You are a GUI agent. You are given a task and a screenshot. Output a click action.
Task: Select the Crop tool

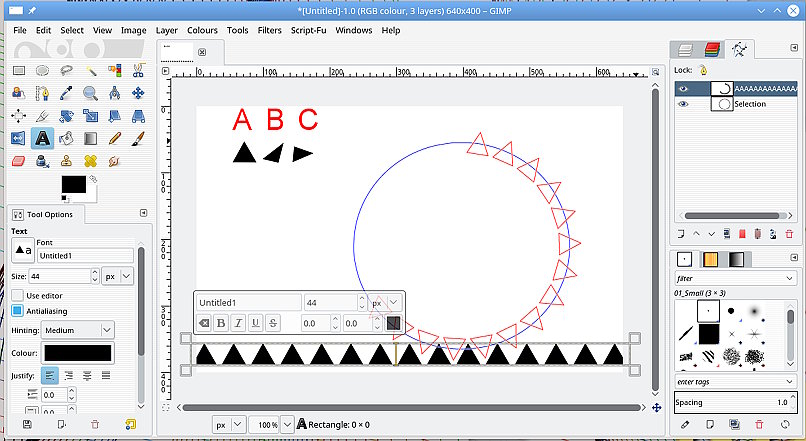click(x=42, y=116)
